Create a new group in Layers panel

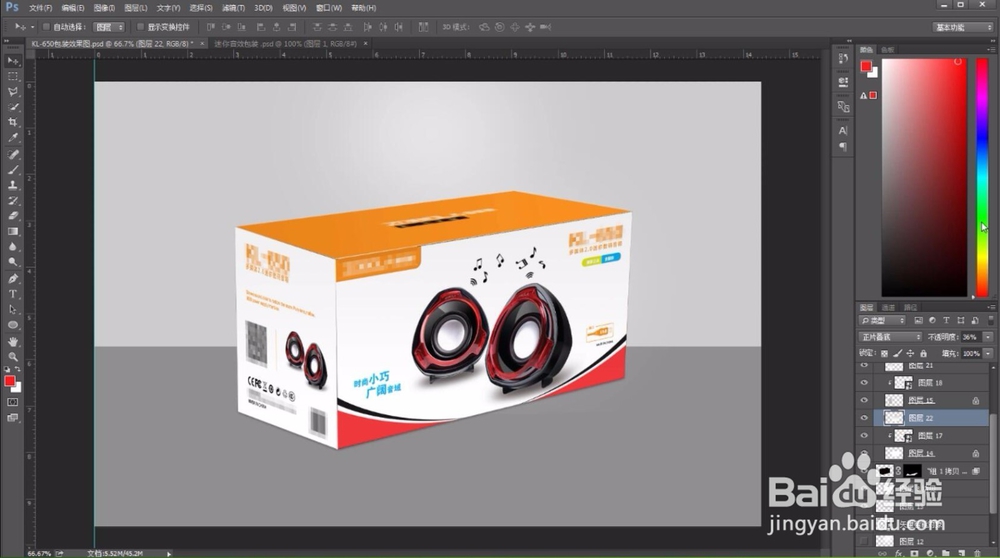(x=945, y=554)
